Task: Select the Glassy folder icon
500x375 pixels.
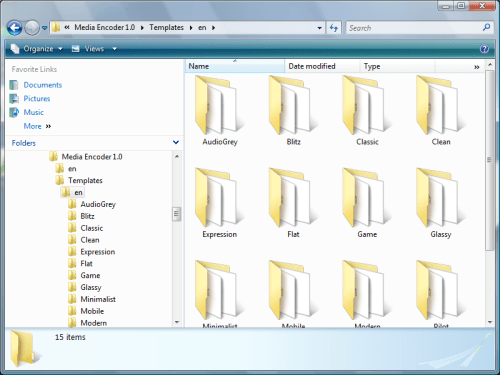Action: [441, 198]
